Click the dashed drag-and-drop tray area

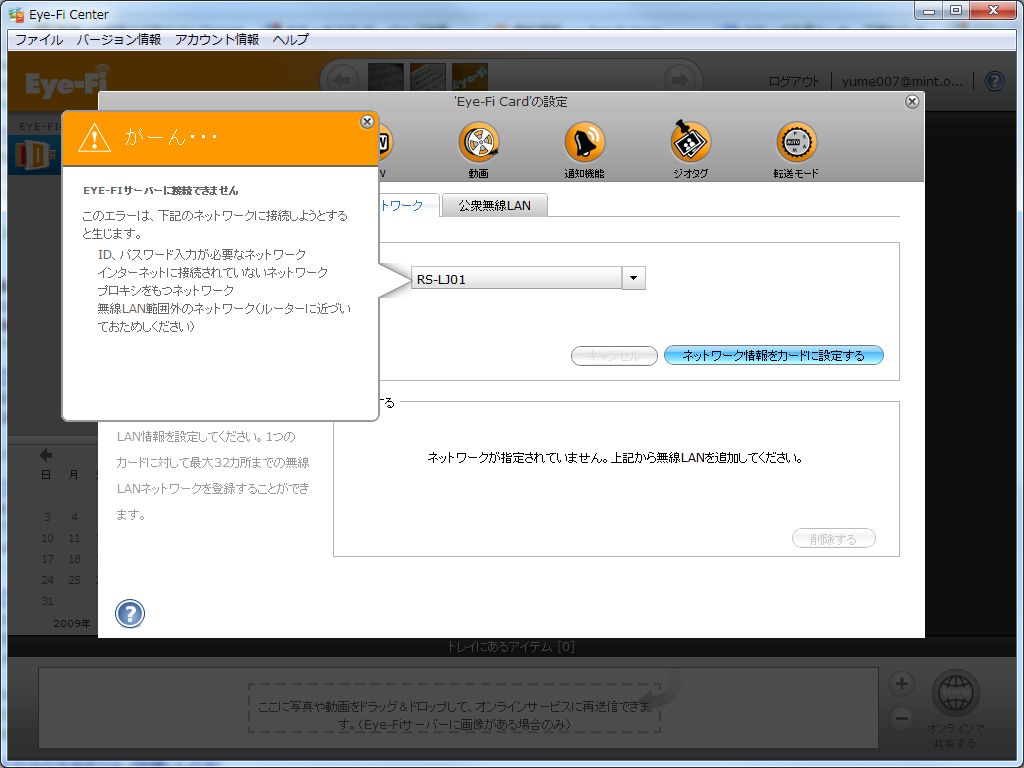click(455, 709)
